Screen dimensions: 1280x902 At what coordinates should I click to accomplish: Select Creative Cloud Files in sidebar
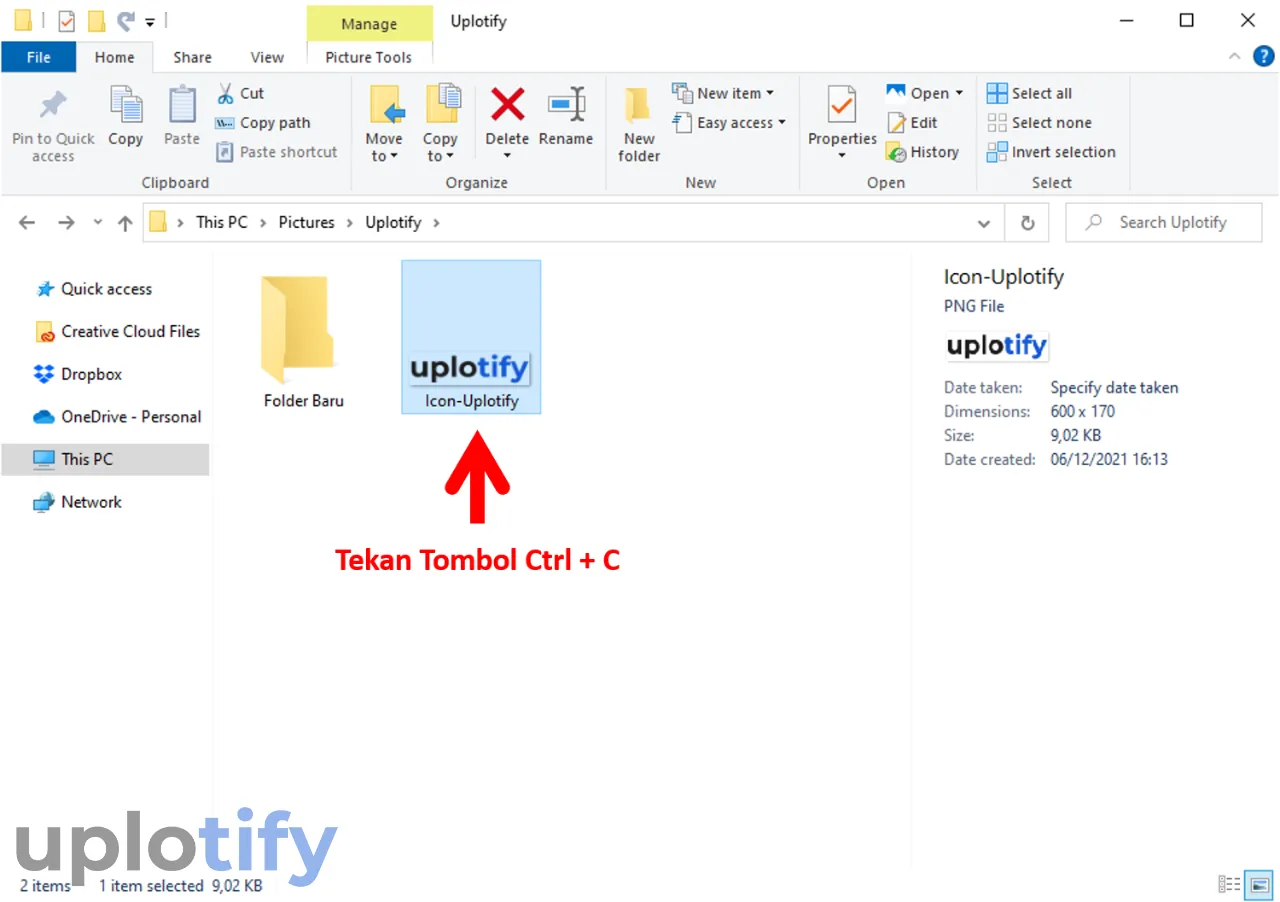tap(117, 331)
